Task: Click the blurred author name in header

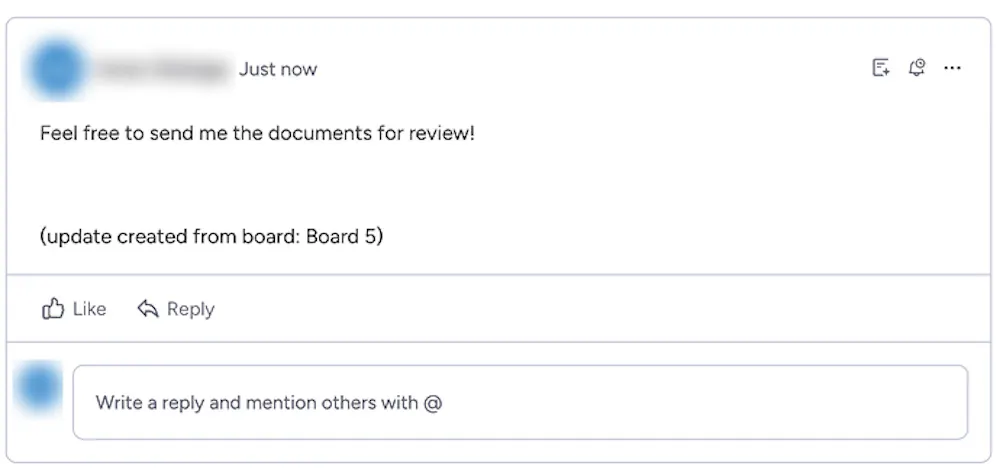Action: tap(163, 69)
